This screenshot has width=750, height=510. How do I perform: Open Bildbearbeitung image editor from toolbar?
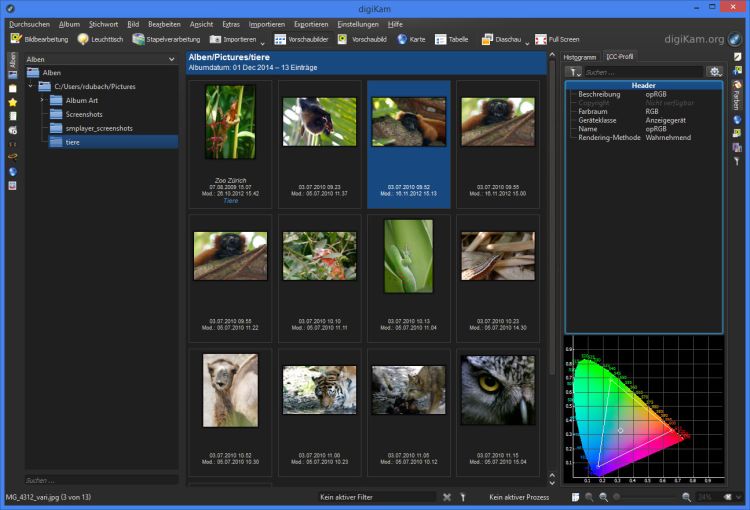(38, 39)
